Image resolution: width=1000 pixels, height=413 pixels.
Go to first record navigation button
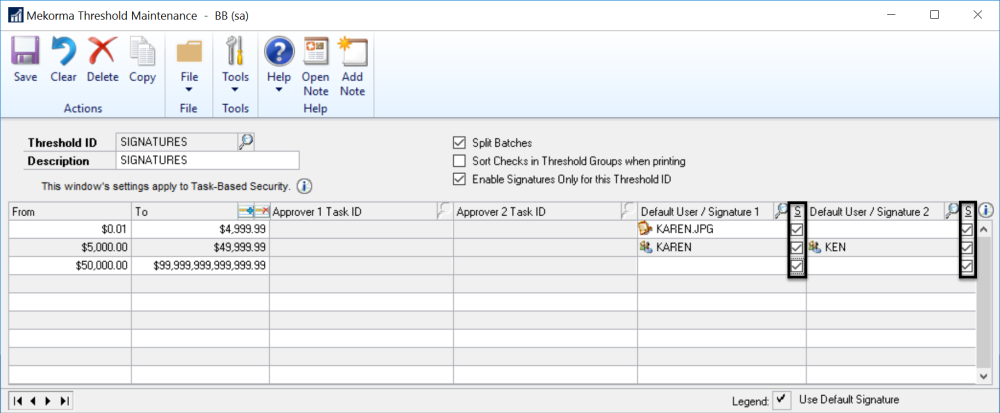tap(18, 401)
